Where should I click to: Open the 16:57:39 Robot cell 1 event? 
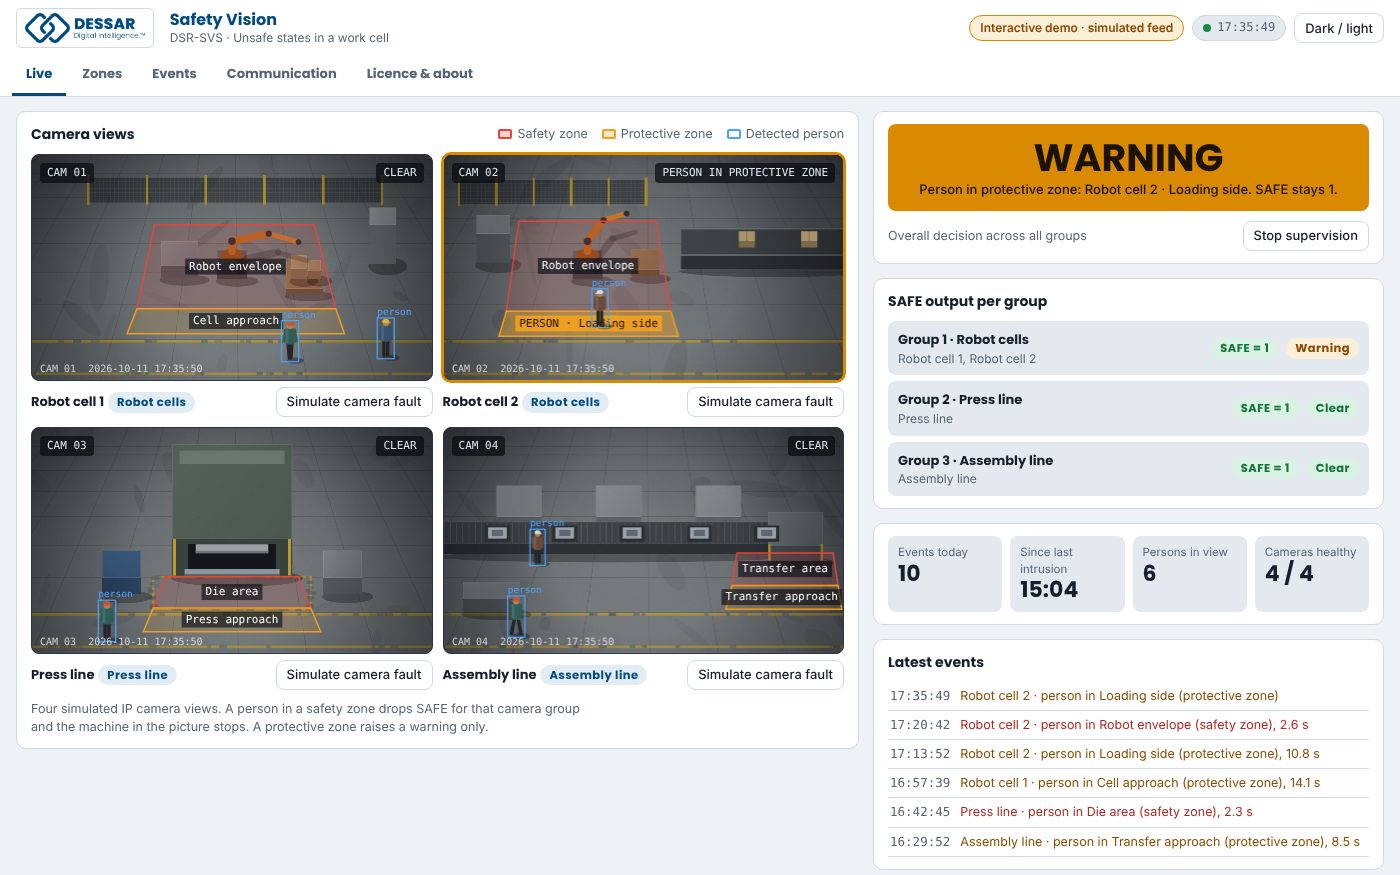[1128, 783]
